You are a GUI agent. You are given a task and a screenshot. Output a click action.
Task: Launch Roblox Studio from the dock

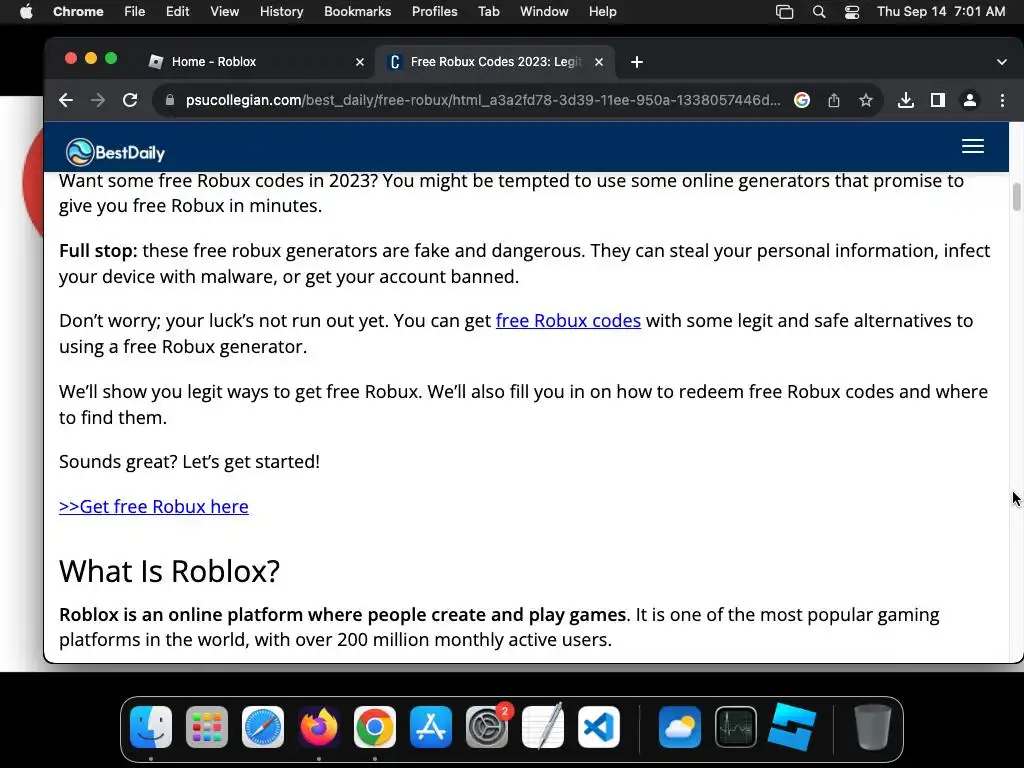tap(792, 727)
